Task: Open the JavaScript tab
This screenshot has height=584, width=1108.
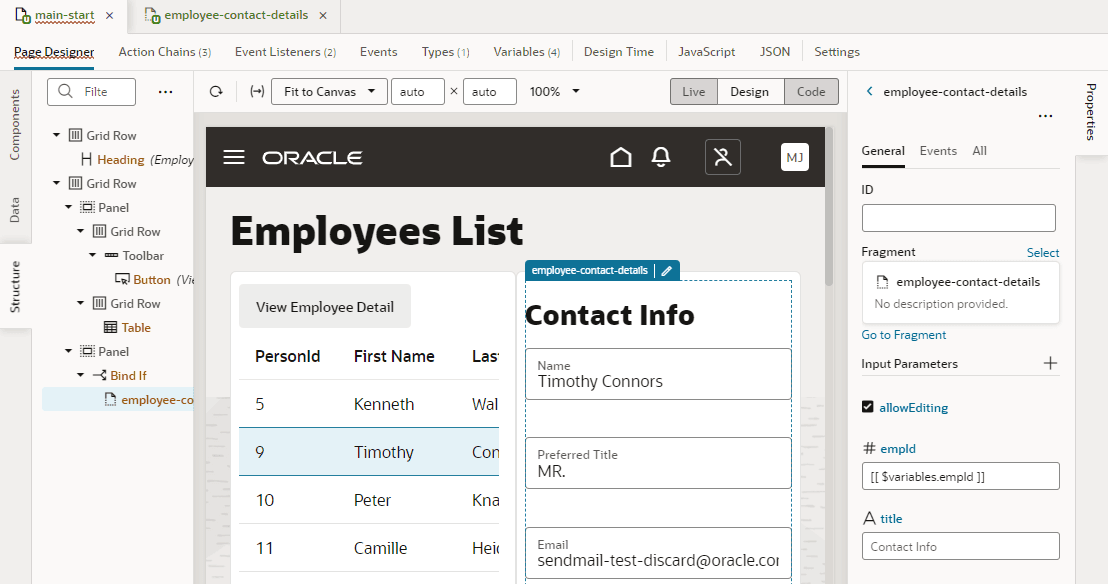Action: [707, 52]
